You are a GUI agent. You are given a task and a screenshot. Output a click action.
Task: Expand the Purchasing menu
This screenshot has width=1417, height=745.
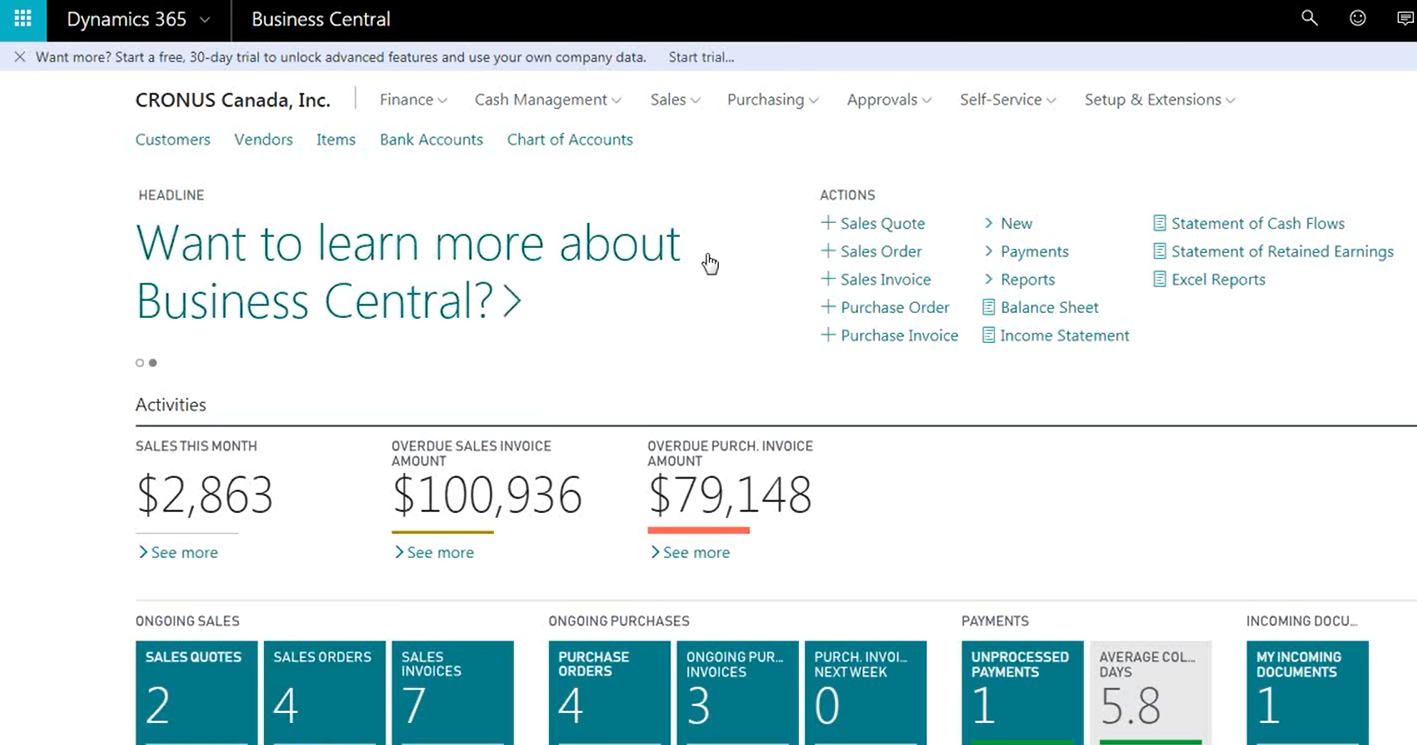773,99
